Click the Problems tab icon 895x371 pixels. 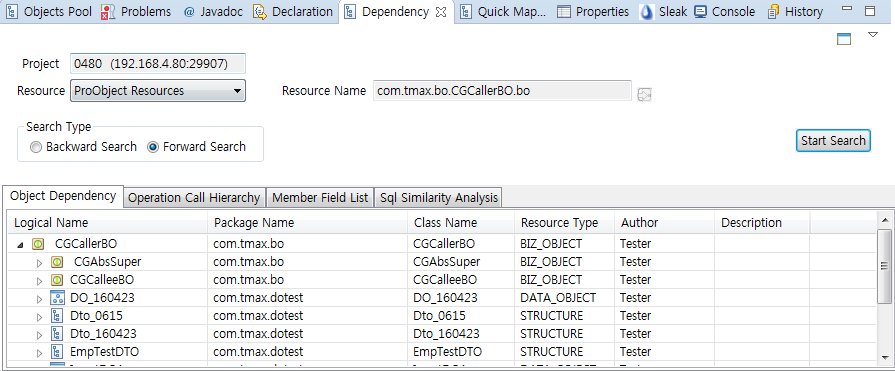107,12
